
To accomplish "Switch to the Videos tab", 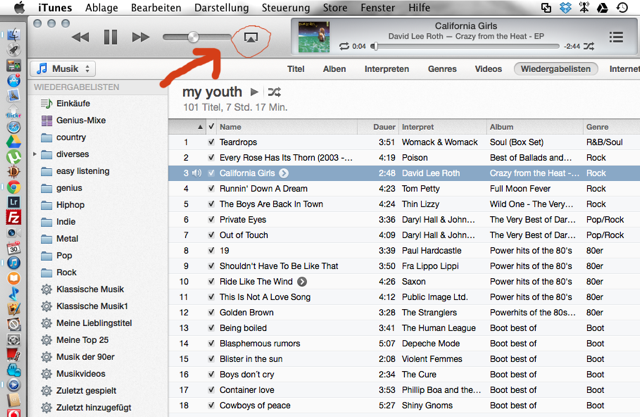I will tap(488, 69).
